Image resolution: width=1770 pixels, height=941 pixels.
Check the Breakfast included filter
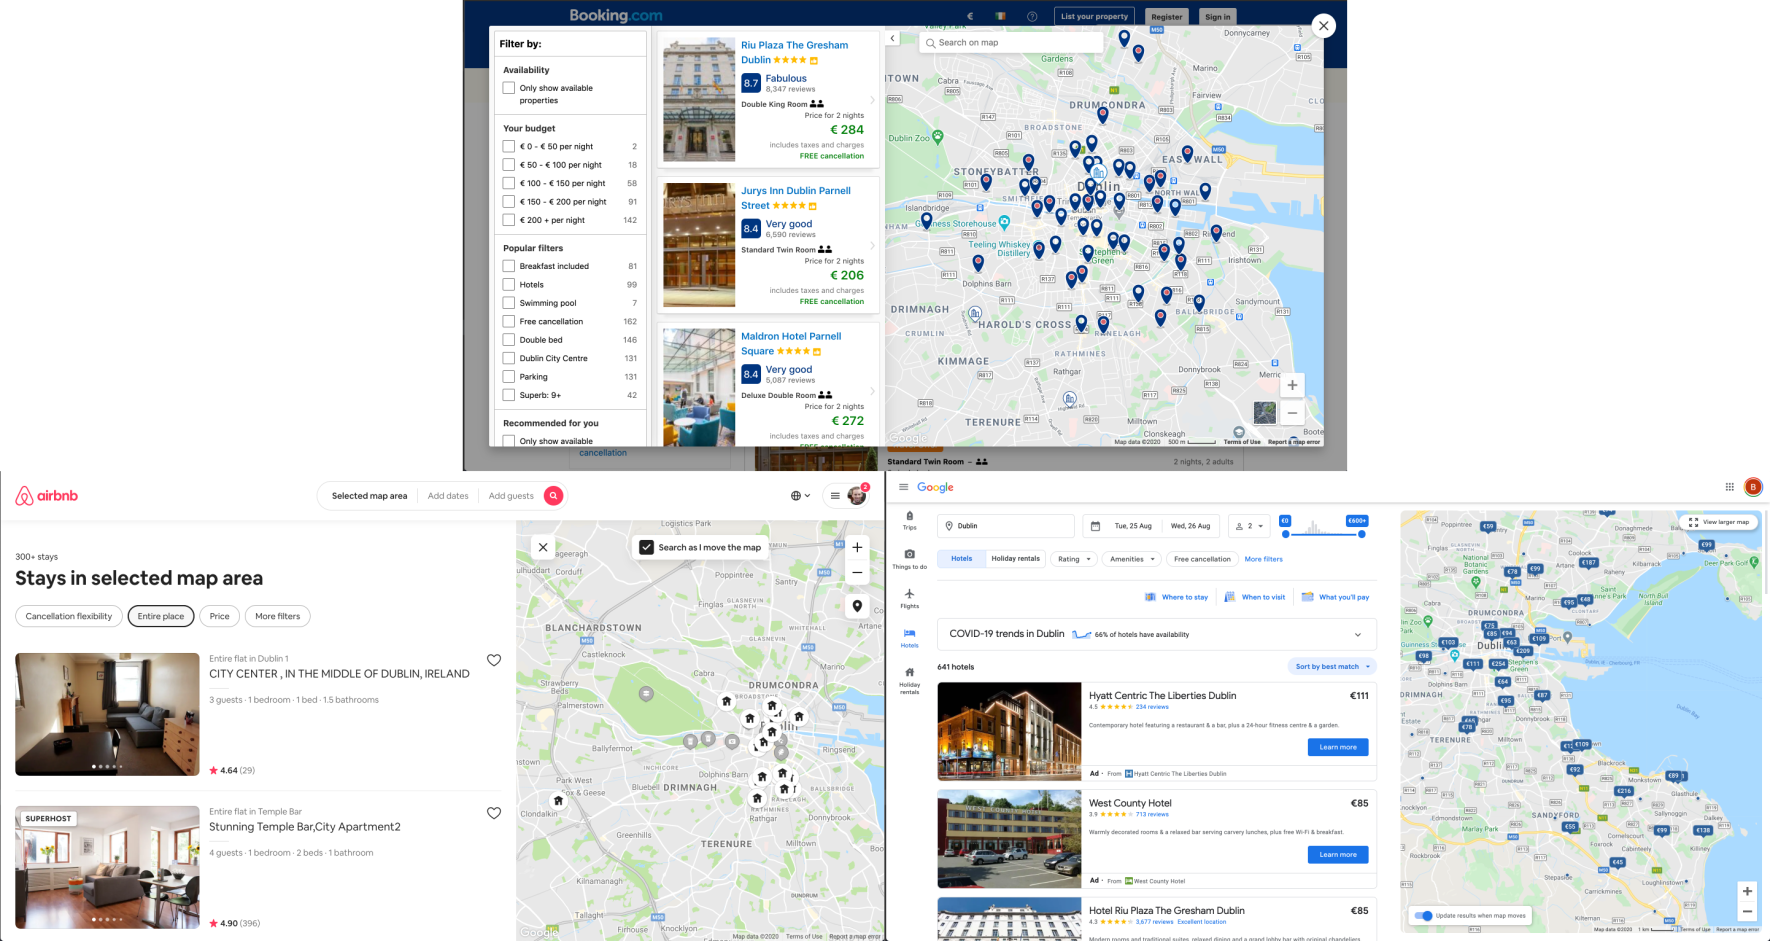(x=509, y=266)
